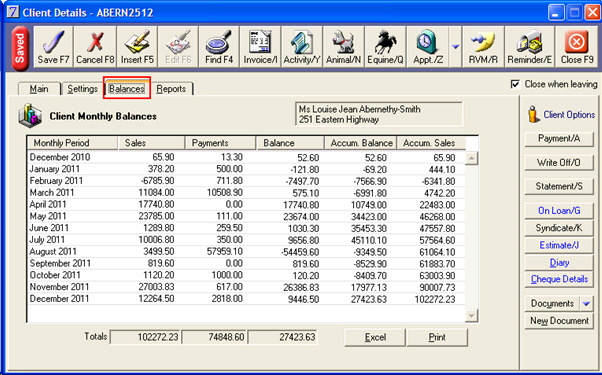Select the April 2011 row
The width and height of the screenshot is (602, 375).
(246, 205)
